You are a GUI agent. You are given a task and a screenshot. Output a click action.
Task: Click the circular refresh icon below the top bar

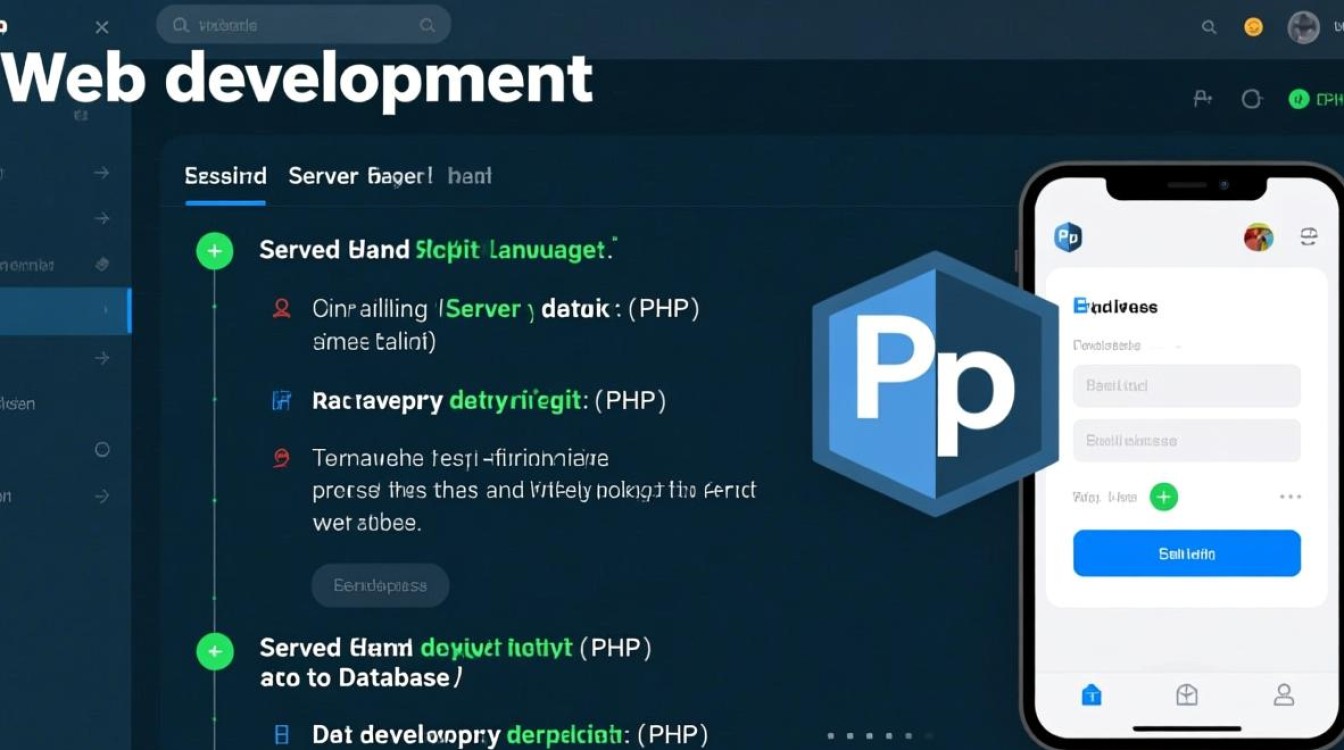point(1251,99)
